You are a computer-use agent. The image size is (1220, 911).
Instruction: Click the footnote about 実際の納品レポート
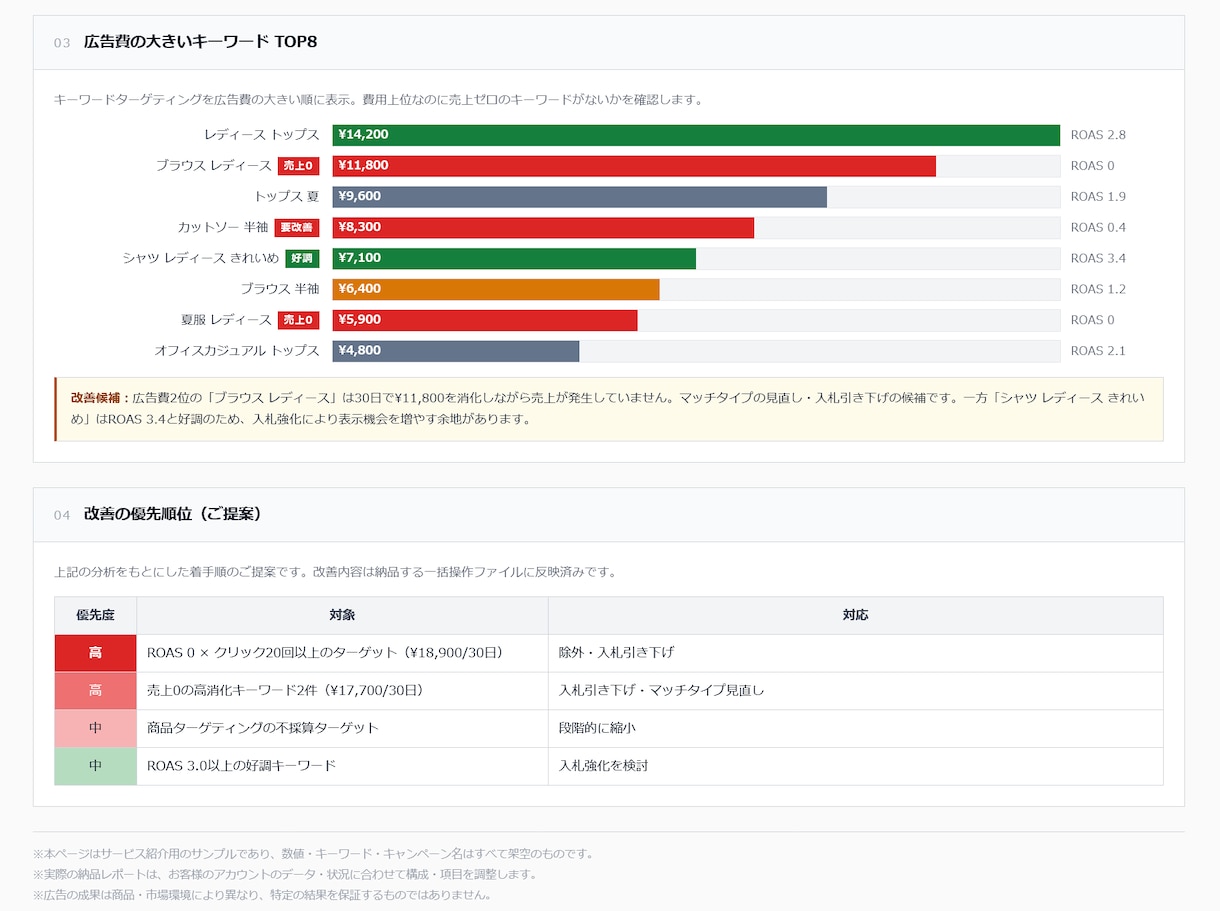[x=285, y=874]
